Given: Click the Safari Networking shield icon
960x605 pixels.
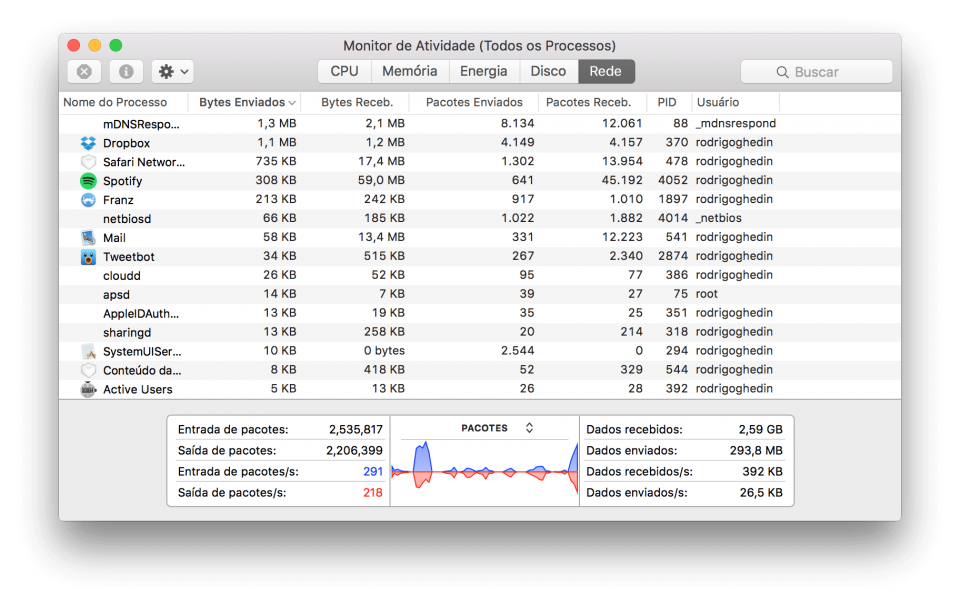Looking at the screenshot, I should click(88, 162).
